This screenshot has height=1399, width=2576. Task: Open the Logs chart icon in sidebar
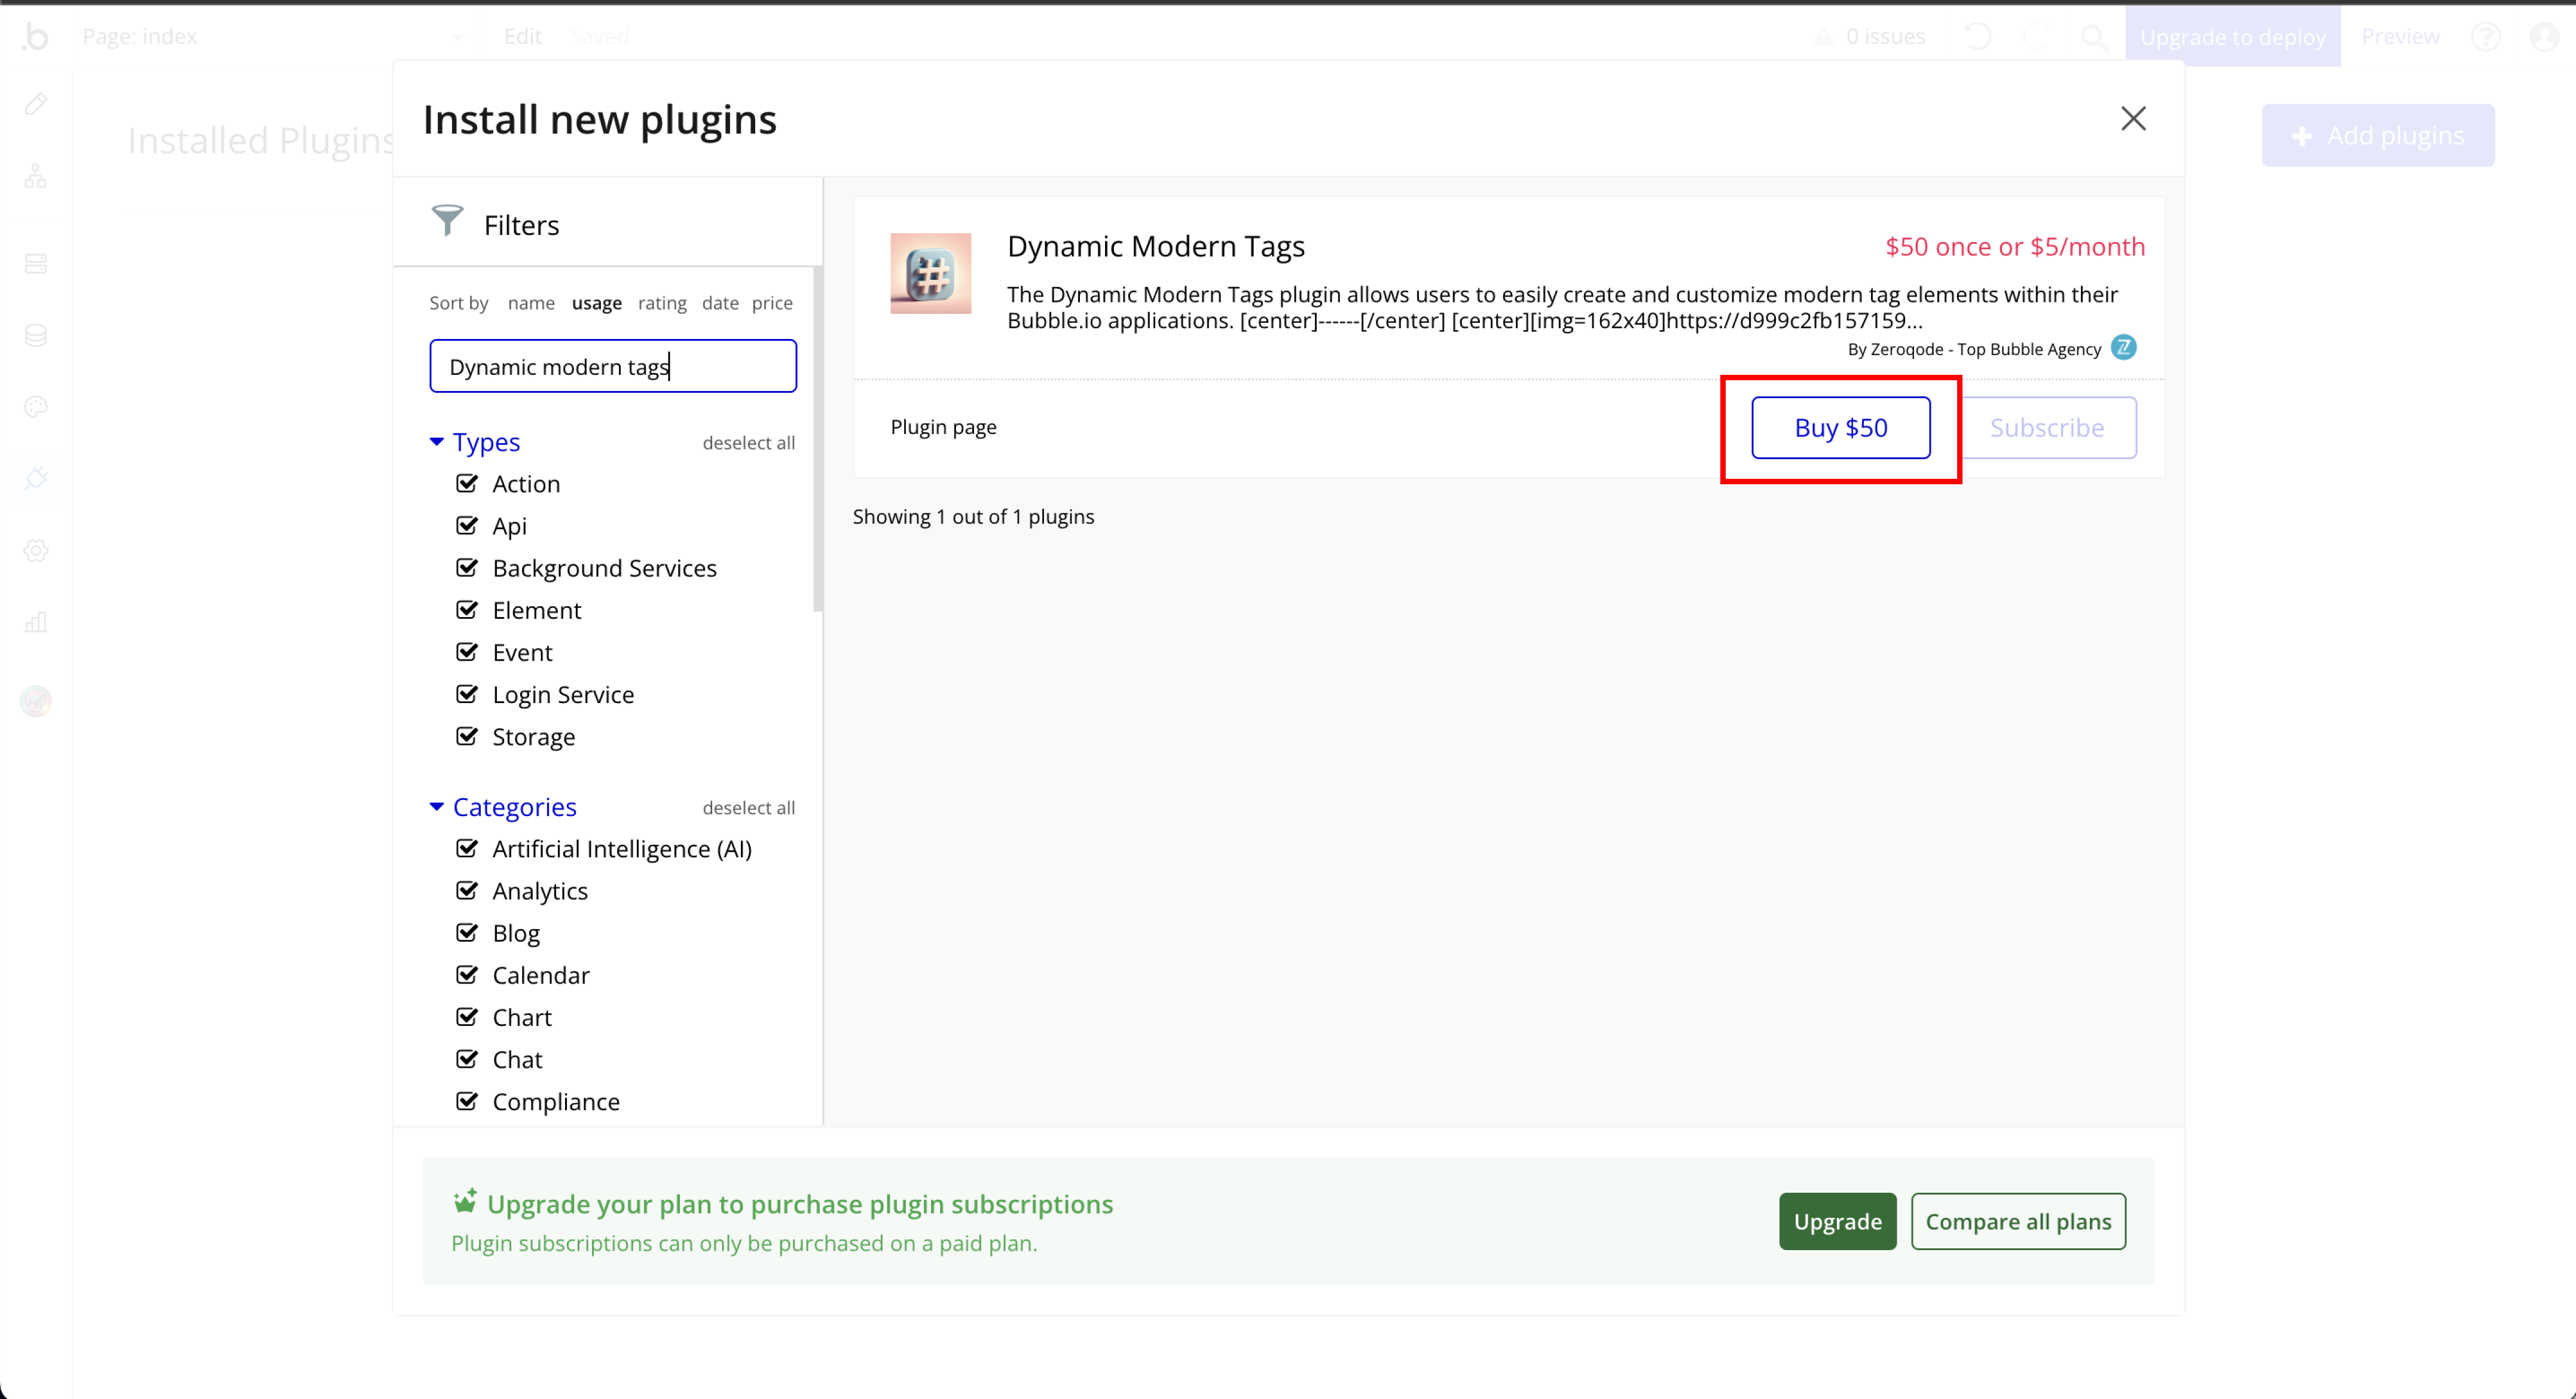point(36,622)
